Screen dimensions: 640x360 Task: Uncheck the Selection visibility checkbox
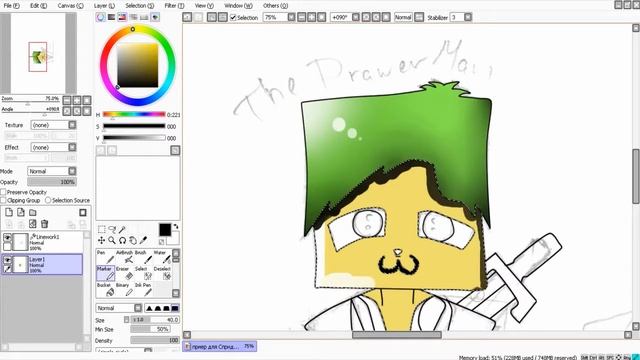click(x=233, y=17)
